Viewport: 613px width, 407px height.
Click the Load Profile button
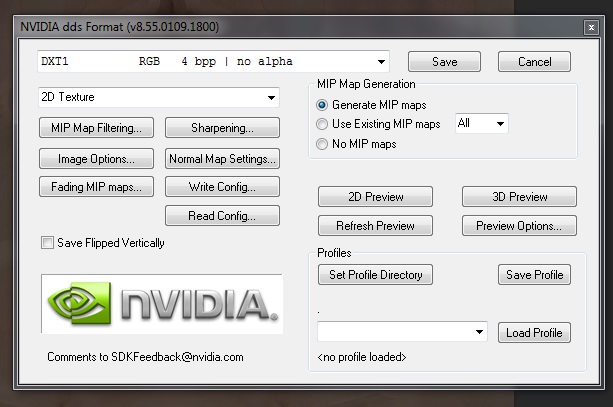(x=534, y=333)
